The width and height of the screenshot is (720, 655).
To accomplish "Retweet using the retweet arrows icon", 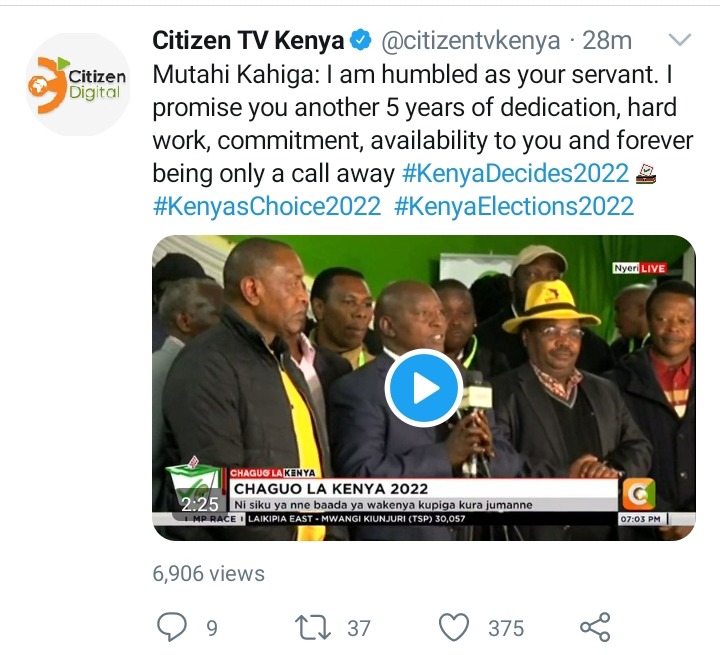I will point(313,627).
